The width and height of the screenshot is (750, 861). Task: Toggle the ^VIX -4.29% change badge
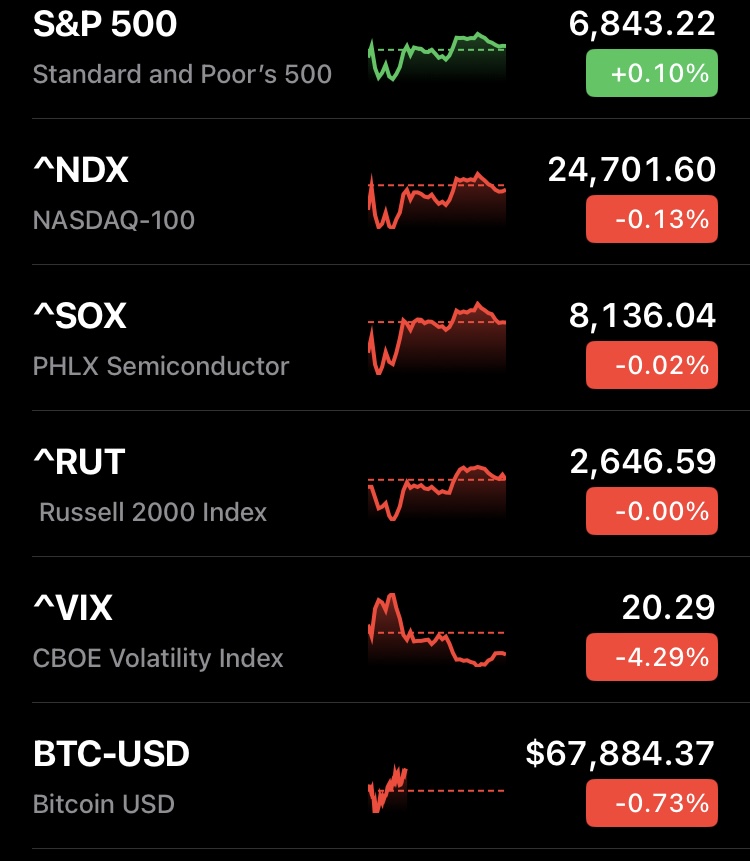(x=651, y=657)
